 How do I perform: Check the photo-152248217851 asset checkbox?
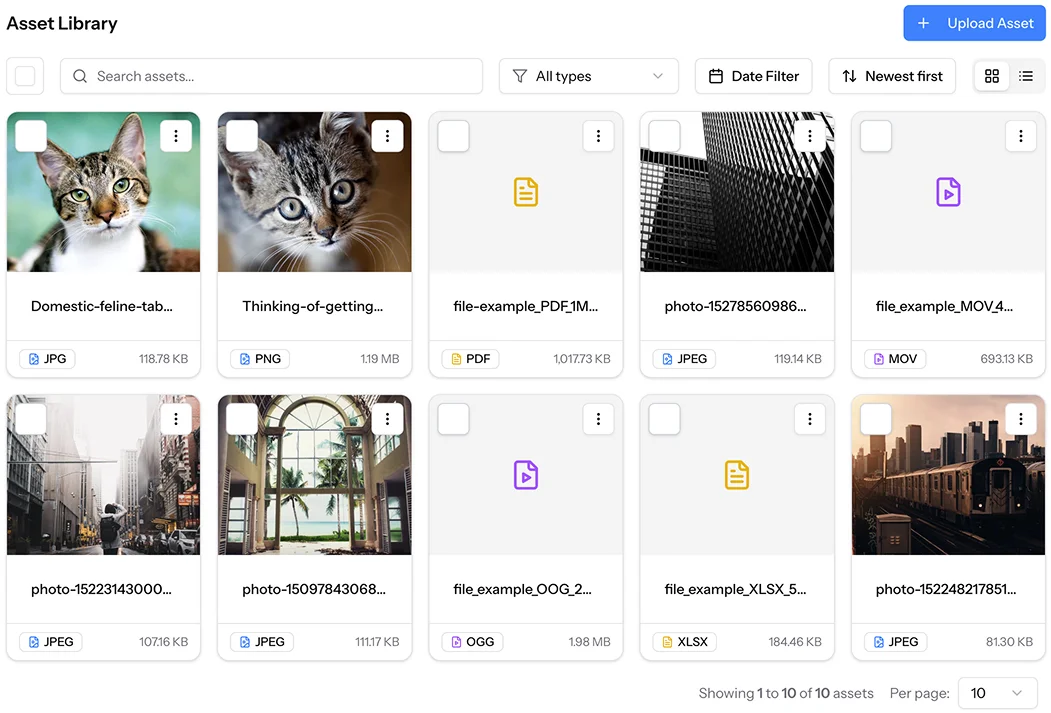point(876,419)
